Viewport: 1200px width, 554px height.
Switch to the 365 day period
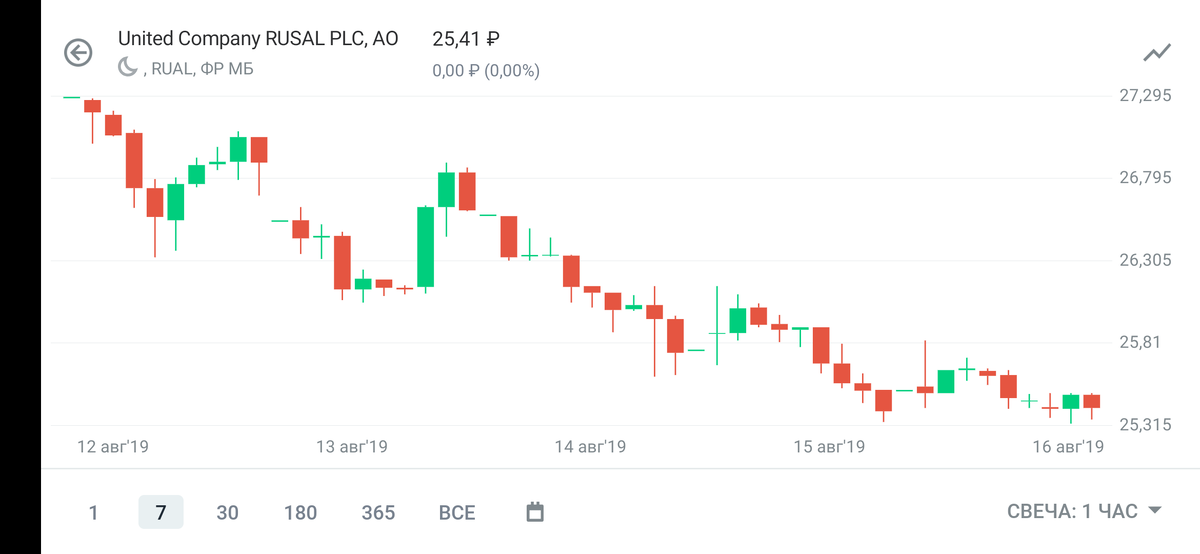(x=378, y=512)
